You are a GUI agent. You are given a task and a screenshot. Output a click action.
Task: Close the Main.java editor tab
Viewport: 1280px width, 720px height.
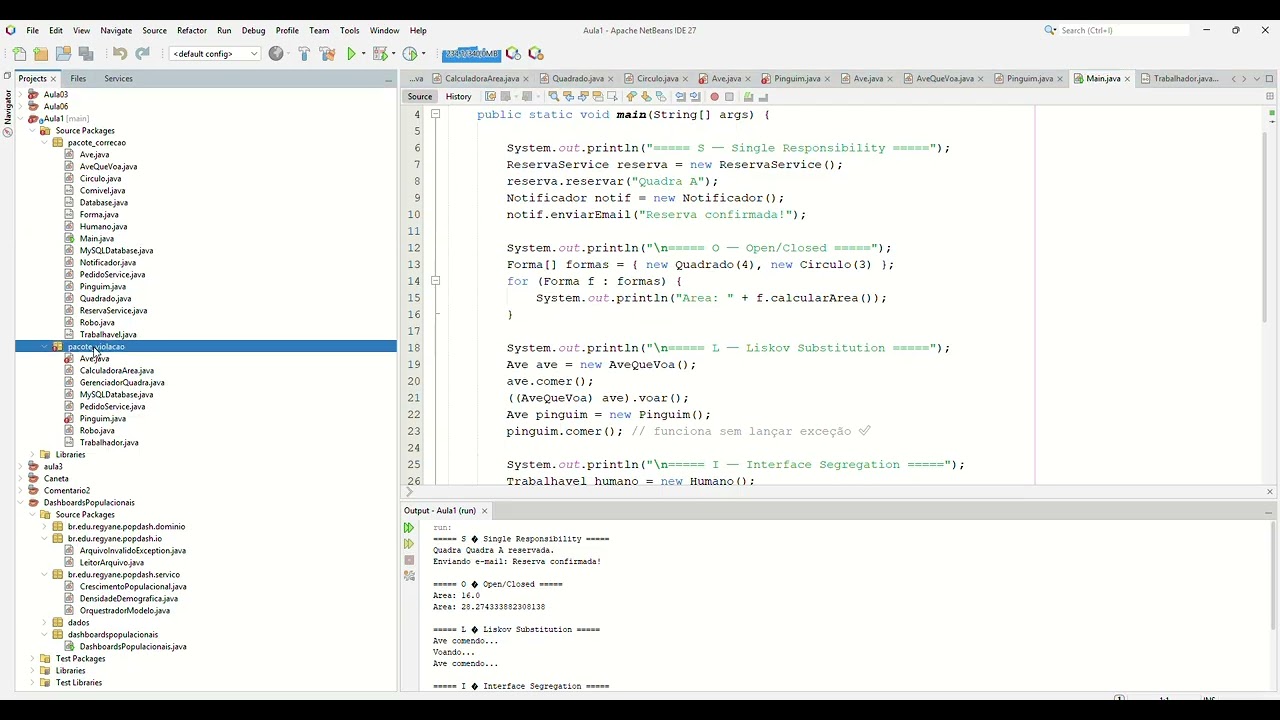click(x=1127, y=79)
